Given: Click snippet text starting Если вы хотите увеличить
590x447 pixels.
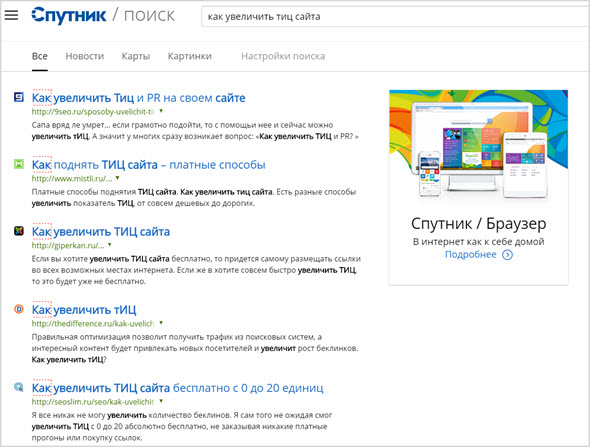Looking at the screenshot, I should coord(196,270).
